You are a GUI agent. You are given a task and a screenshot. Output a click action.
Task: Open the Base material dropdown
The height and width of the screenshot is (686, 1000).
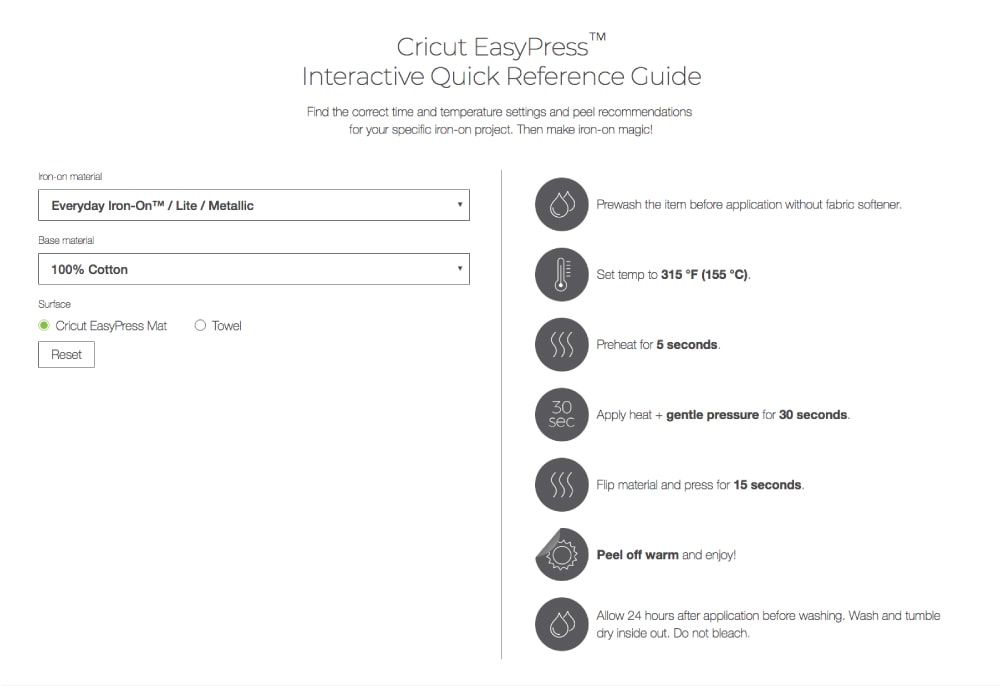(x=253, y=269)
